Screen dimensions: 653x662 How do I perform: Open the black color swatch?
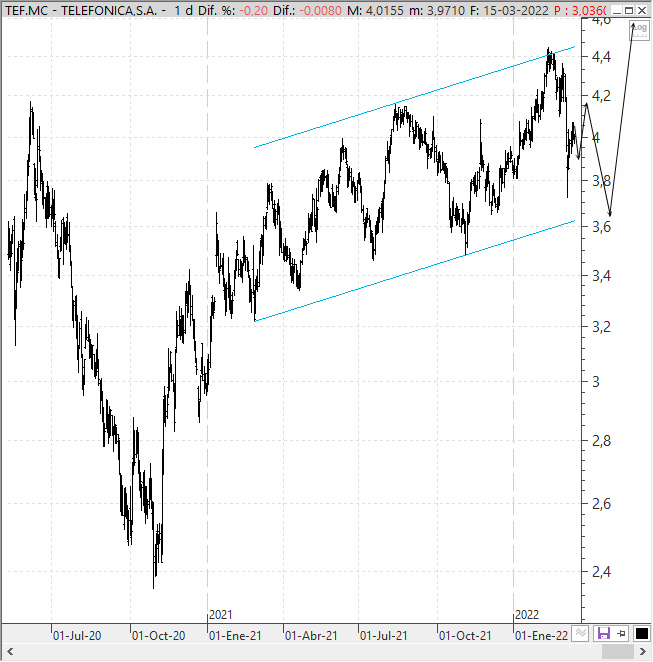point(642,634)
